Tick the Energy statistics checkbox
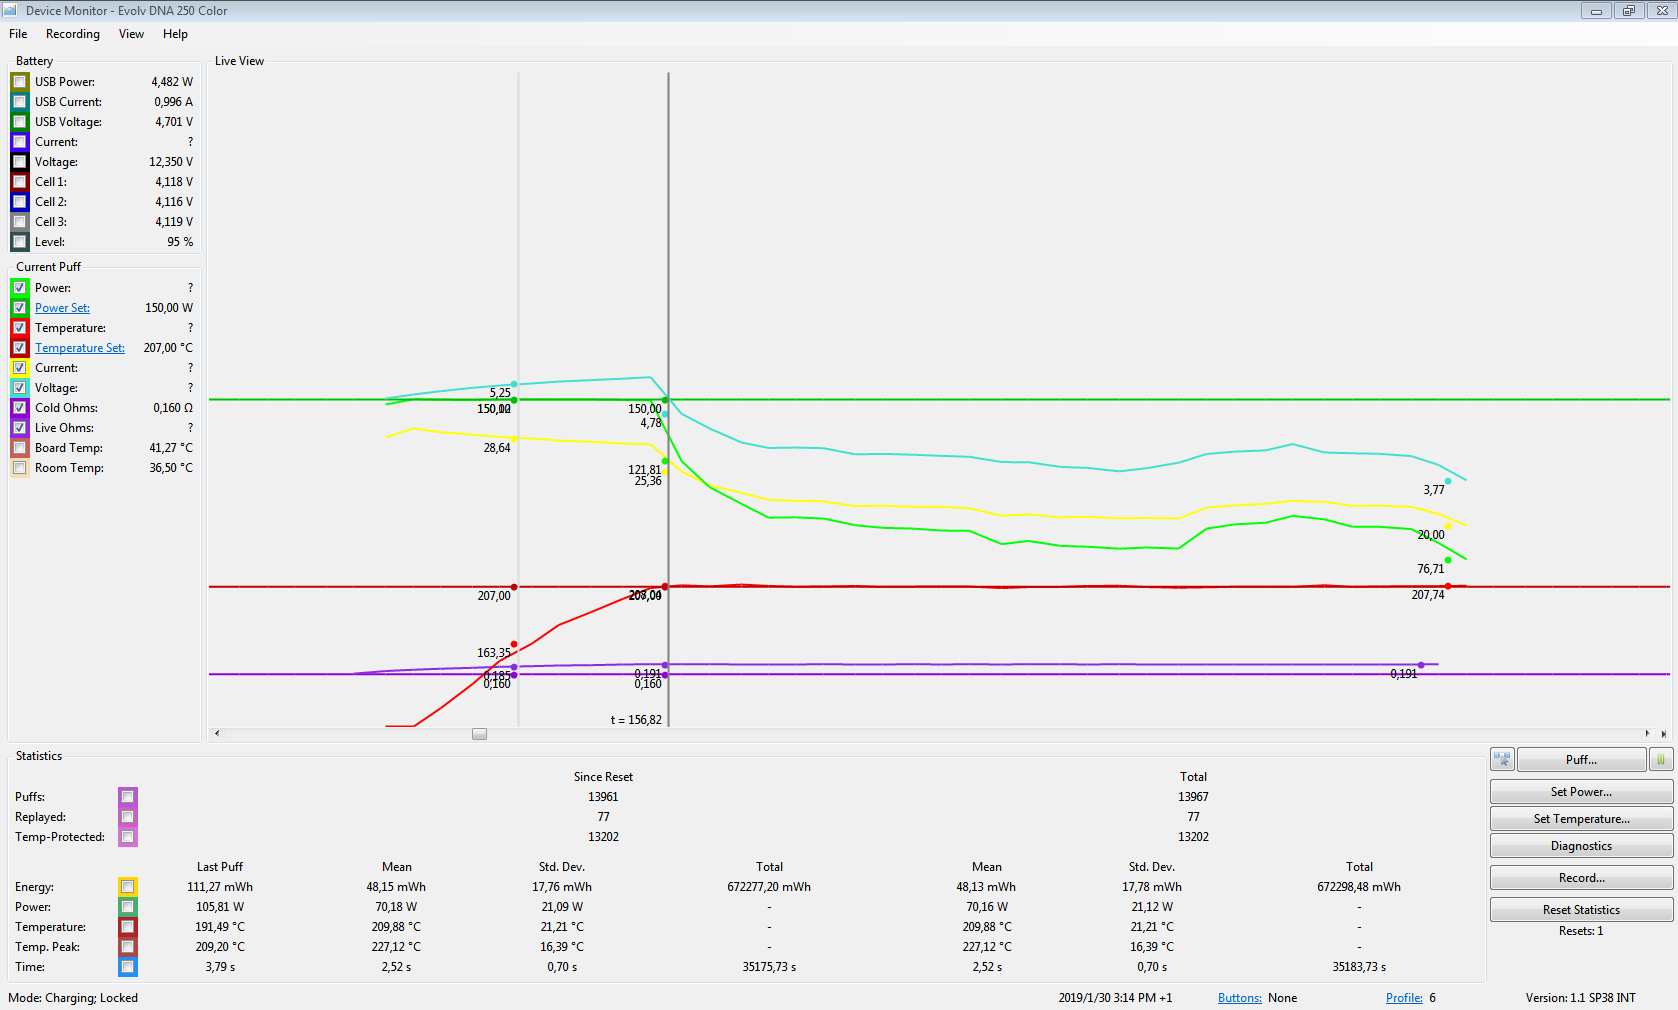This screenshot has width=1678, height=1010. click(x=127, y=887)
